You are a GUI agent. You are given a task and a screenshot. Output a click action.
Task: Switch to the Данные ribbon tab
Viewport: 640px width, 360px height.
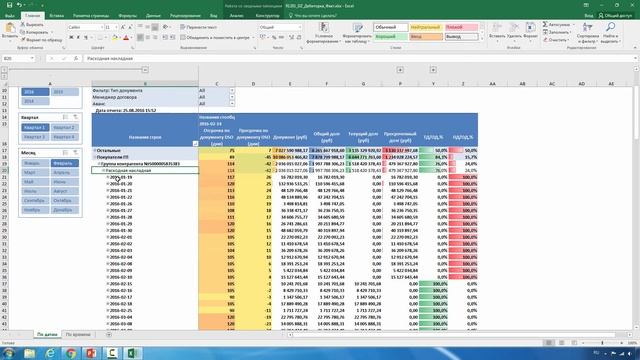point(153,16)
